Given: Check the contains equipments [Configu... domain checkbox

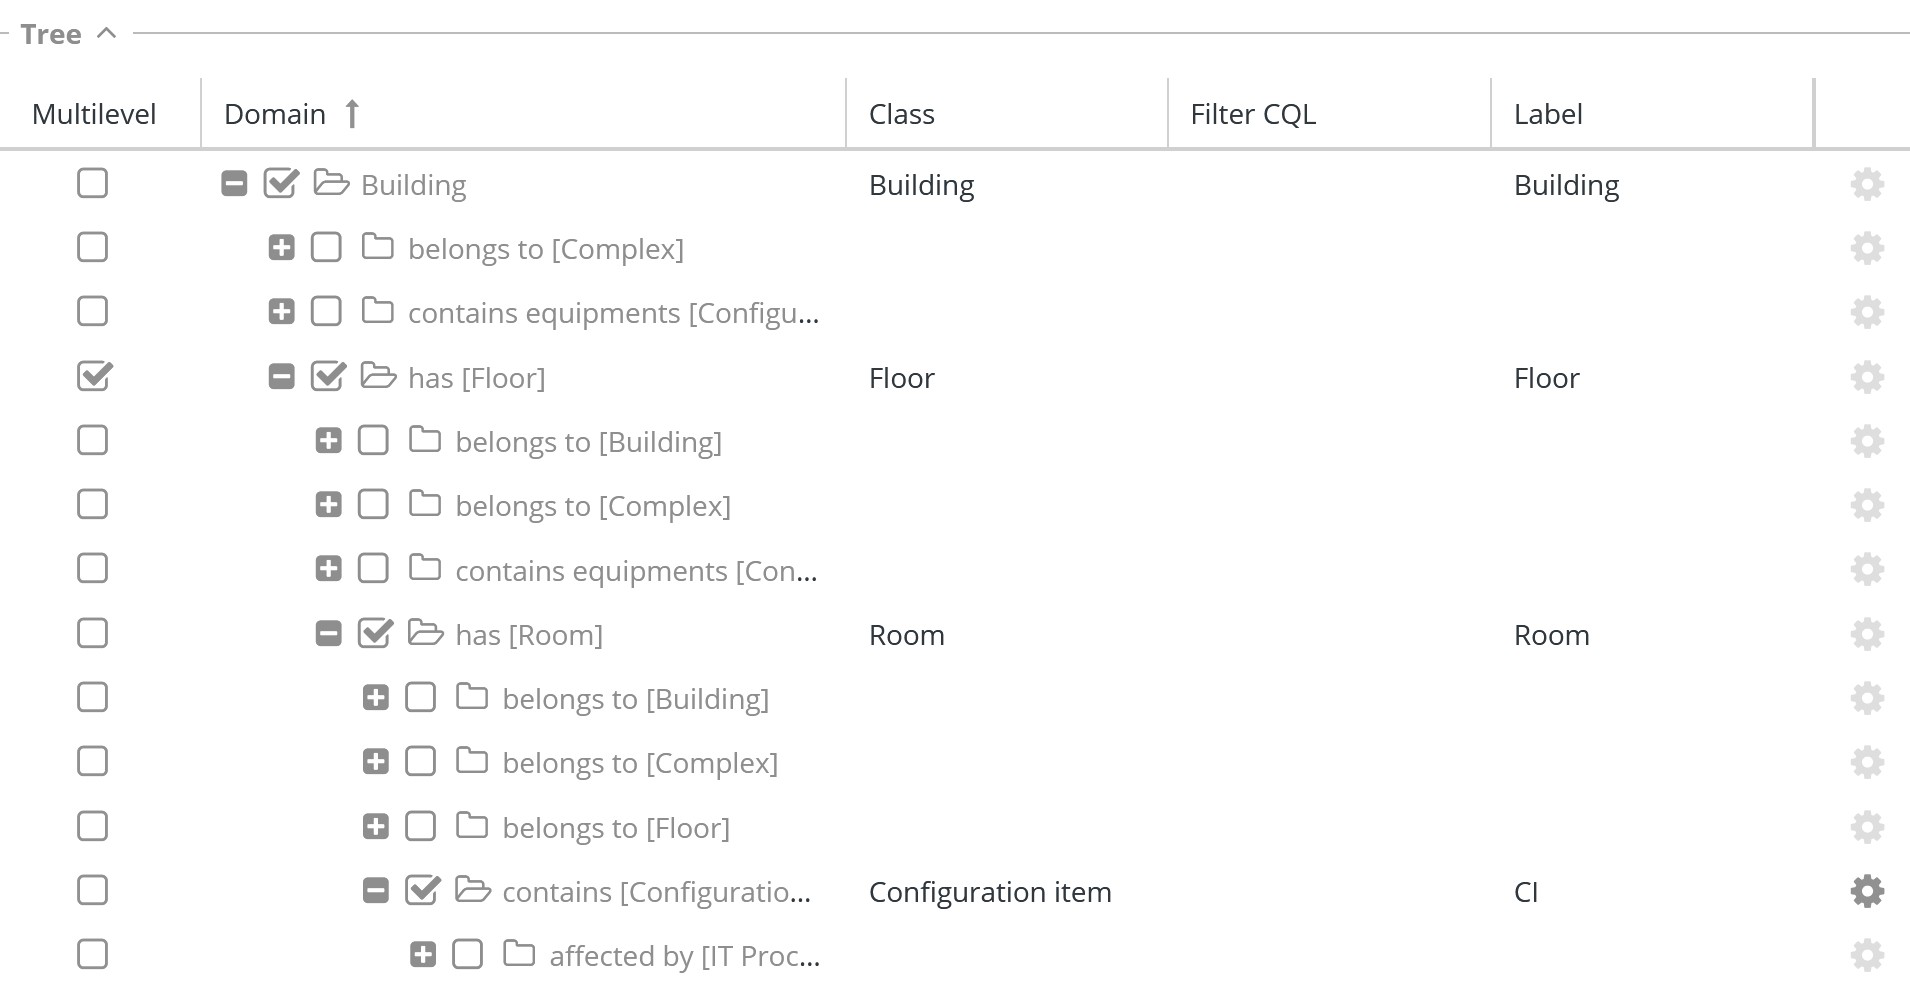Looking at the screenshot, I should [x=326, y=312].
